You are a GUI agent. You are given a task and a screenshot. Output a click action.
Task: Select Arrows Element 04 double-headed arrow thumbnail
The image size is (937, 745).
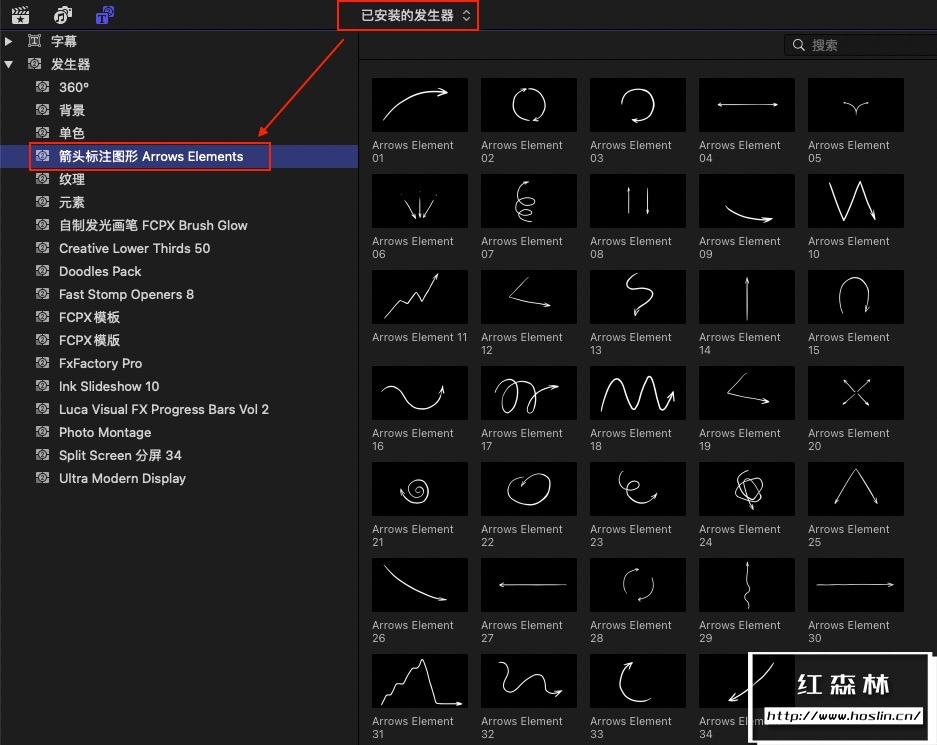(747, 105)
